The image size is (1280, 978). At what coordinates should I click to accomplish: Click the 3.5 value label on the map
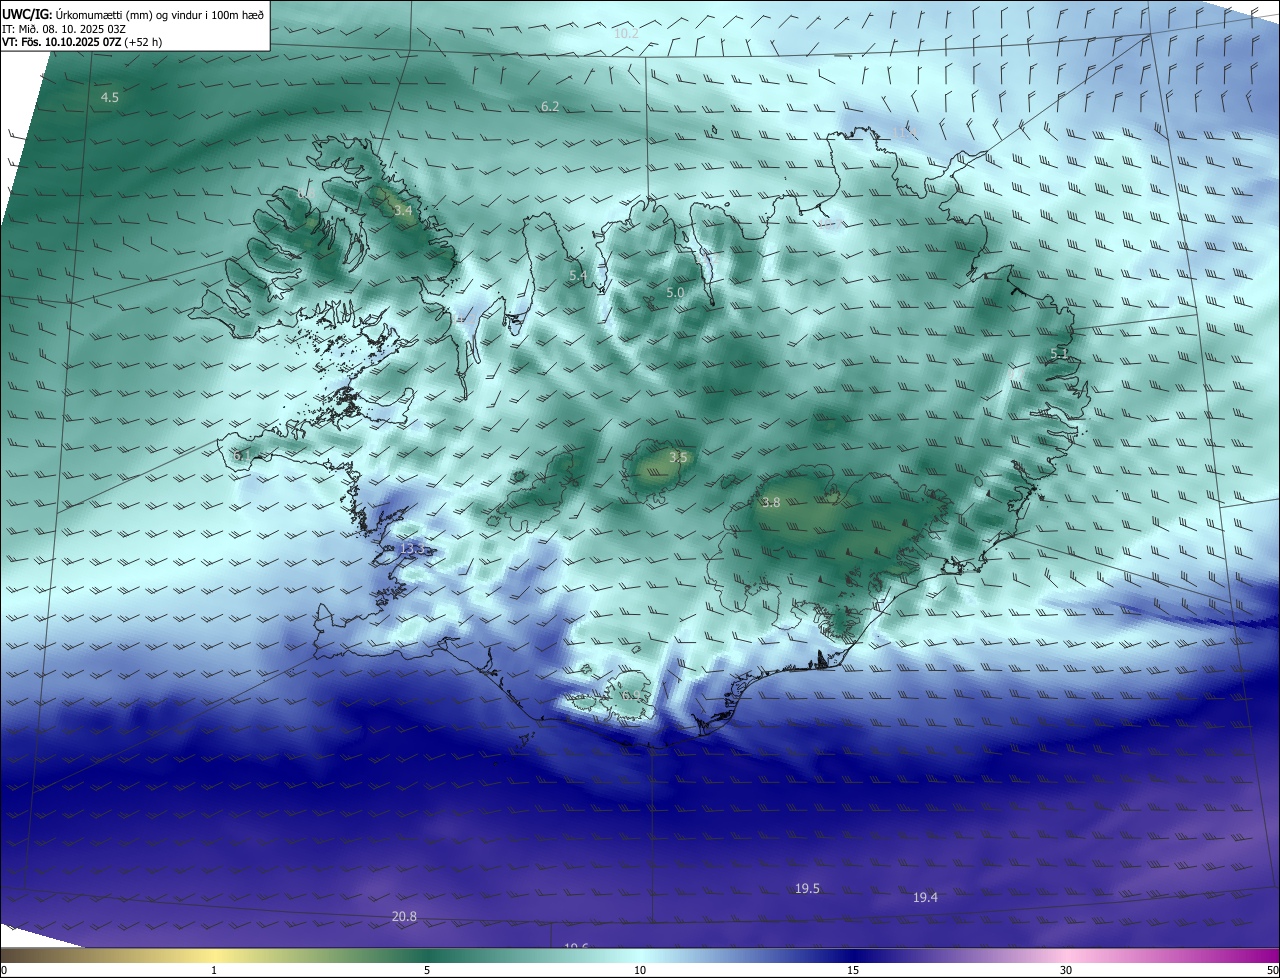coord(678,457)
